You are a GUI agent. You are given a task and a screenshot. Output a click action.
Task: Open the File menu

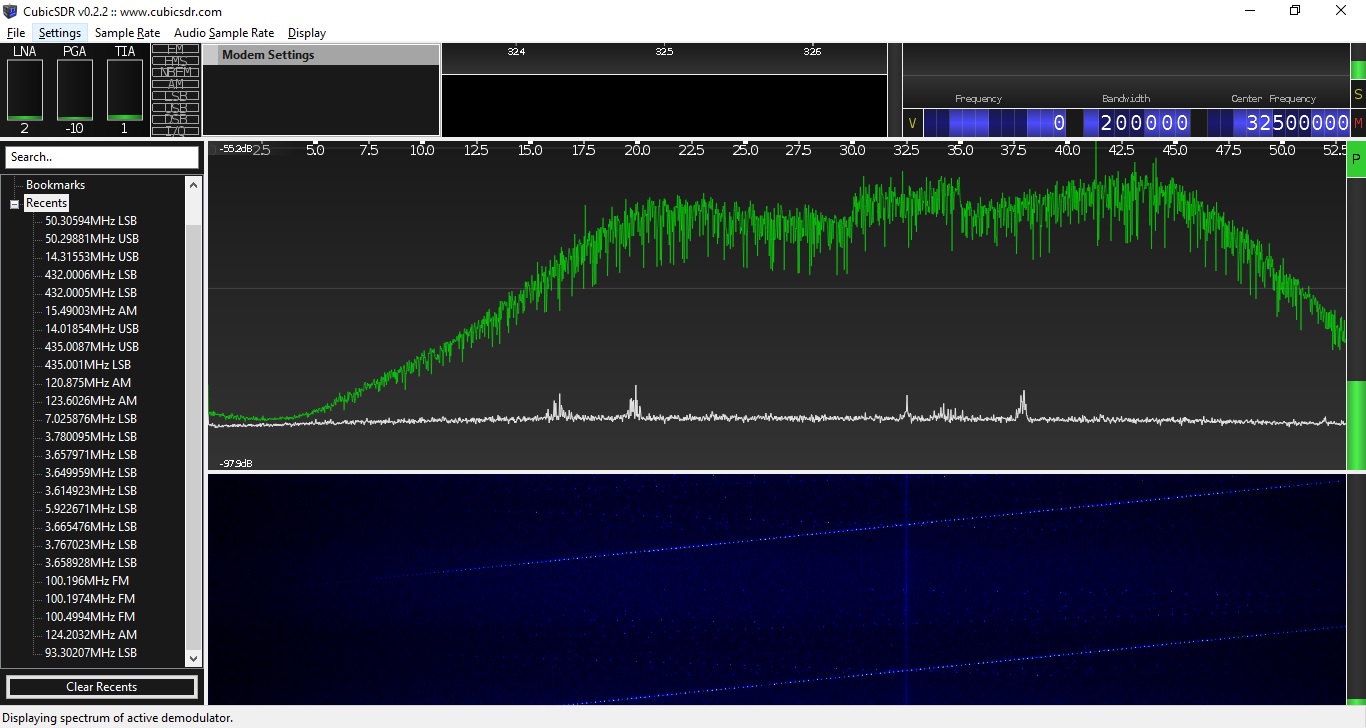pos(16,33)
